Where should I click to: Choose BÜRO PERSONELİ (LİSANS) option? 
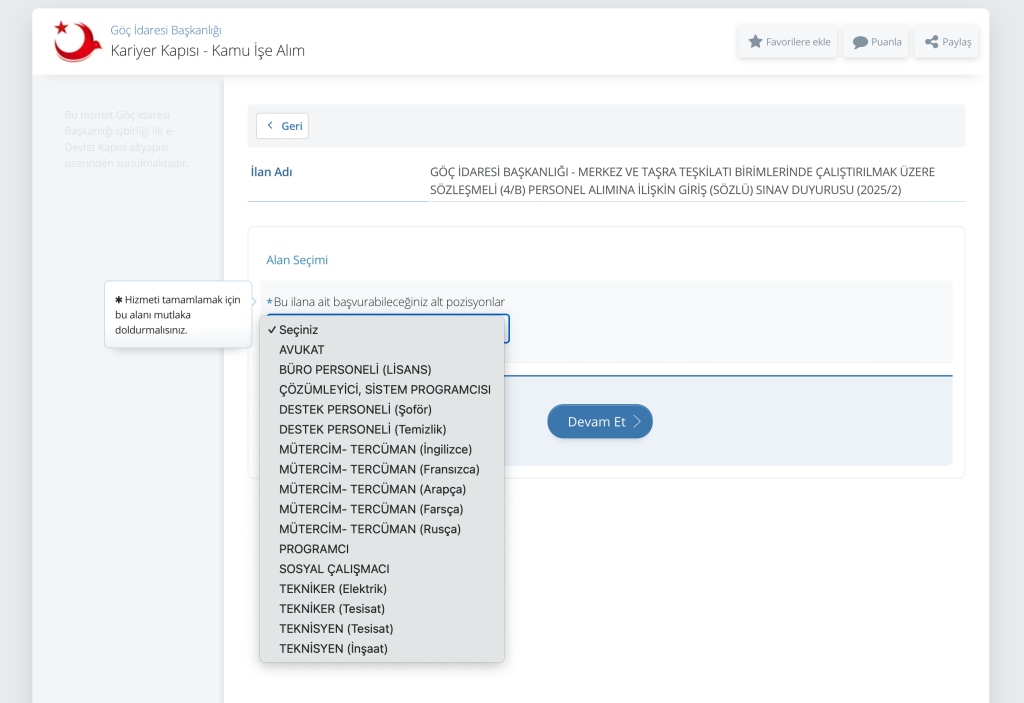pyautogui.click(x=355, y=369)
